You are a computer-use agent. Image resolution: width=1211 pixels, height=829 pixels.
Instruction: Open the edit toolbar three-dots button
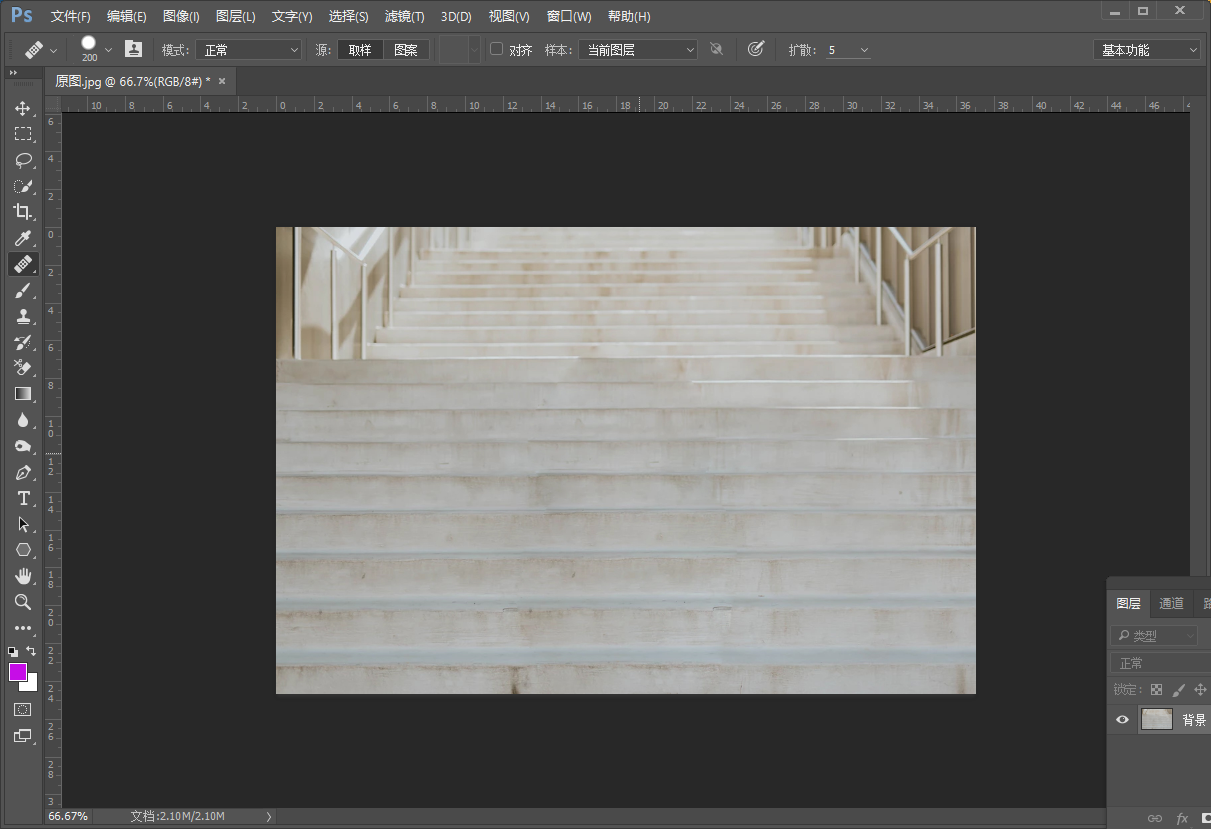23,628
